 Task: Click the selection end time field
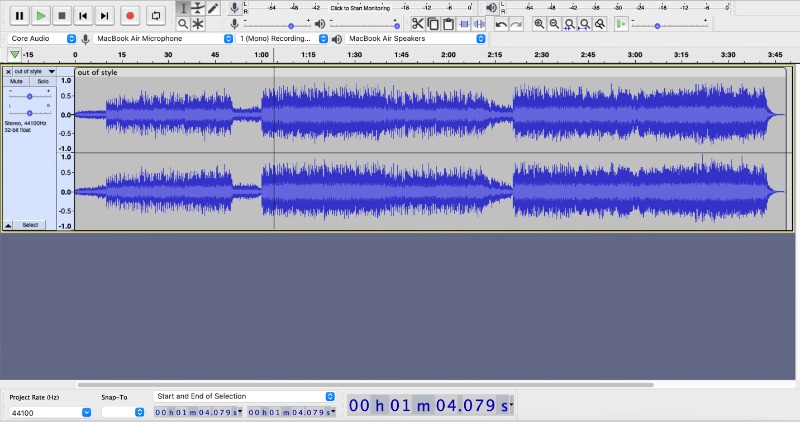click(x=292, y=412)
